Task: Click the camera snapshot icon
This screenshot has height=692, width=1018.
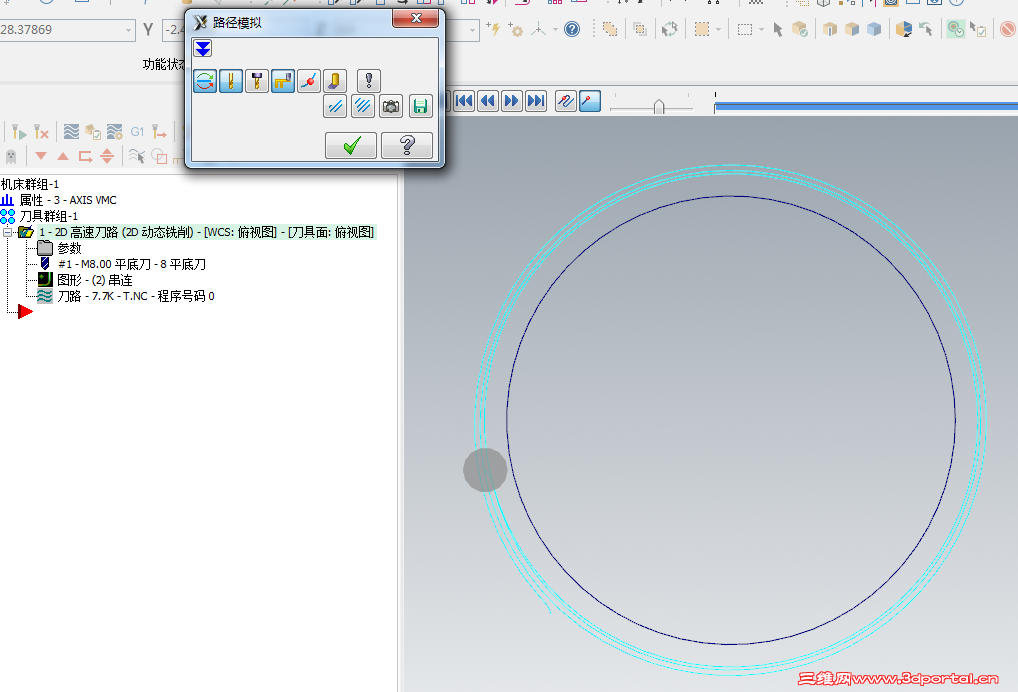Action: click(391, 106)
